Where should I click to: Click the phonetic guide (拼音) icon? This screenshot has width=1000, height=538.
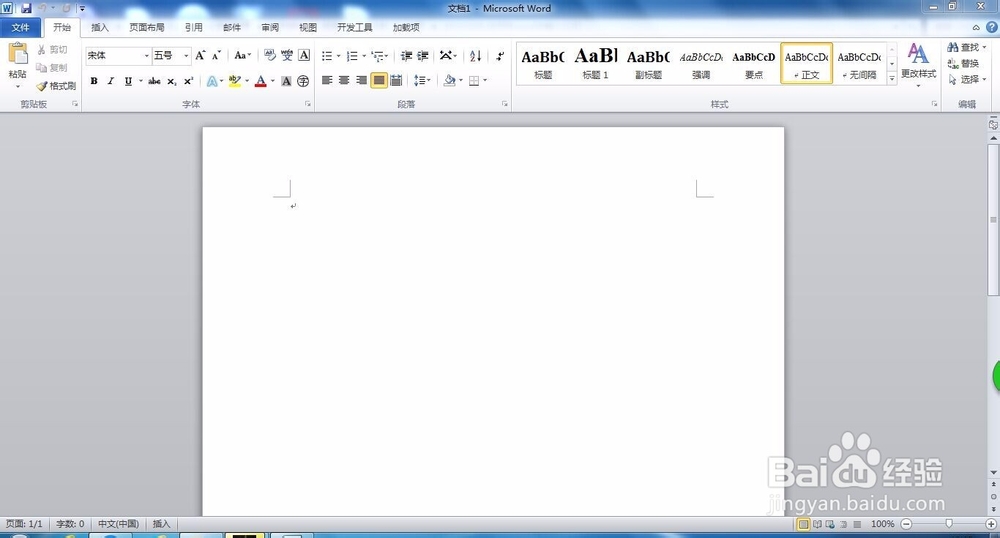pos(287,55)
